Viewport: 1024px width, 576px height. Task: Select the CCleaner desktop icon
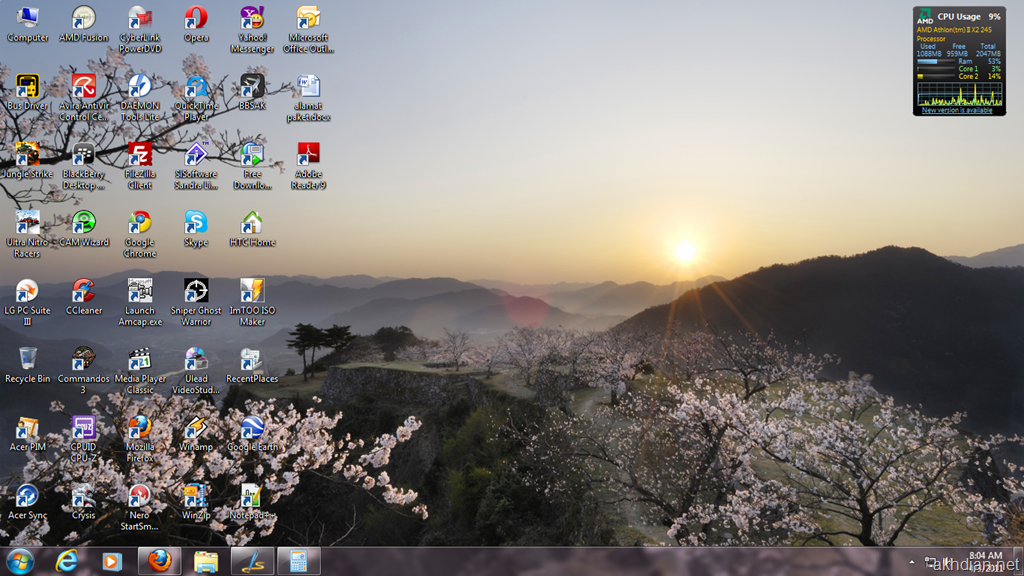coord(84,292)
